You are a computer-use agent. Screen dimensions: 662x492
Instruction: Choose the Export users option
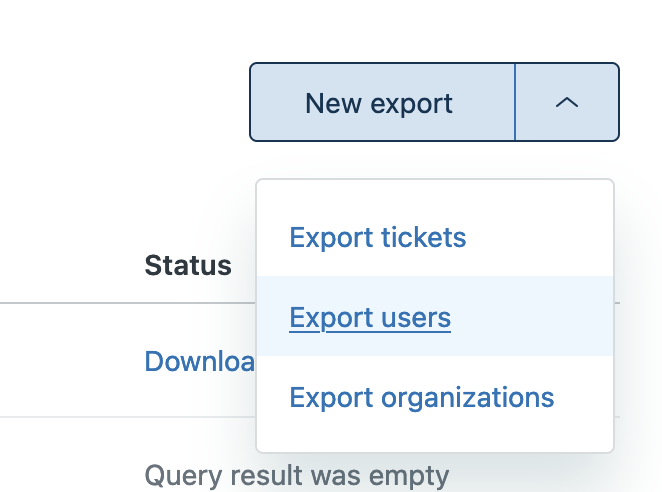[x=370, y=318]
